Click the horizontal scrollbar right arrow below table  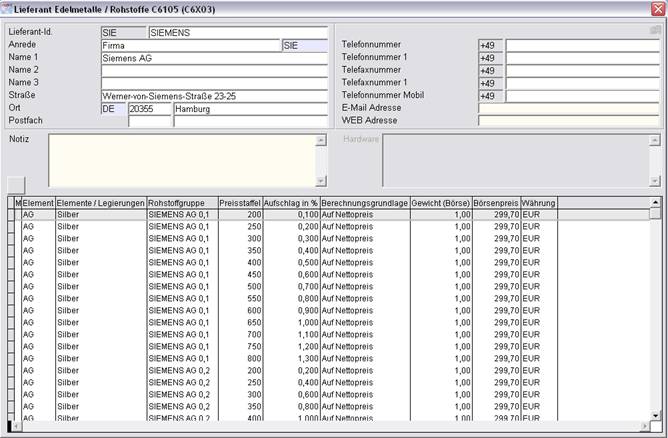click(x=643, y=428)
